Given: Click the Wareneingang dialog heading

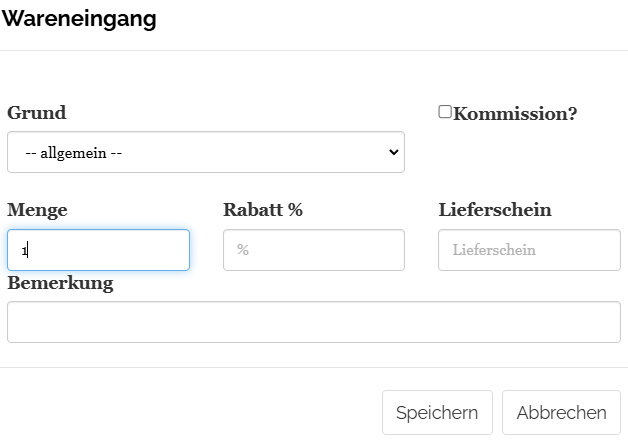Looking at the screenshot, I should [x=79, y=19].
